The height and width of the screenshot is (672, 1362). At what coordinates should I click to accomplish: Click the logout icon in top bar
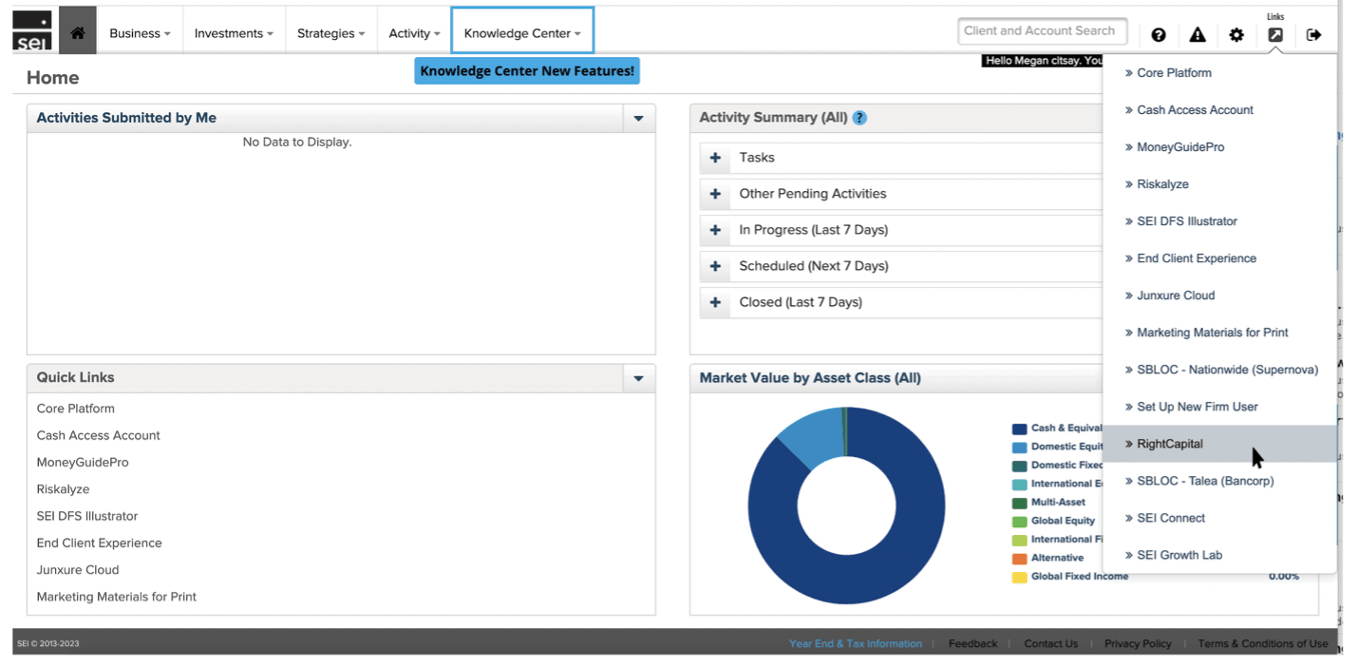click(1314, 35)
